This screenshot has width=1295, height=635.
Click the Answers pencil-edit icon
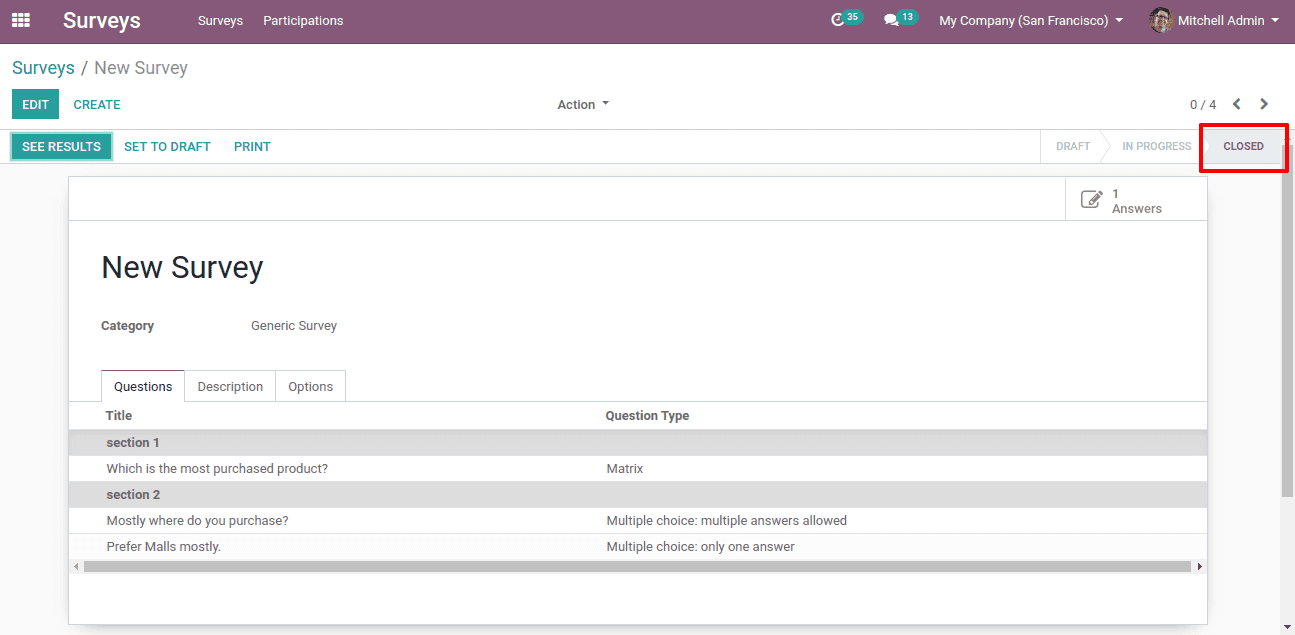pyautogui.click(x=1092, y=200)
